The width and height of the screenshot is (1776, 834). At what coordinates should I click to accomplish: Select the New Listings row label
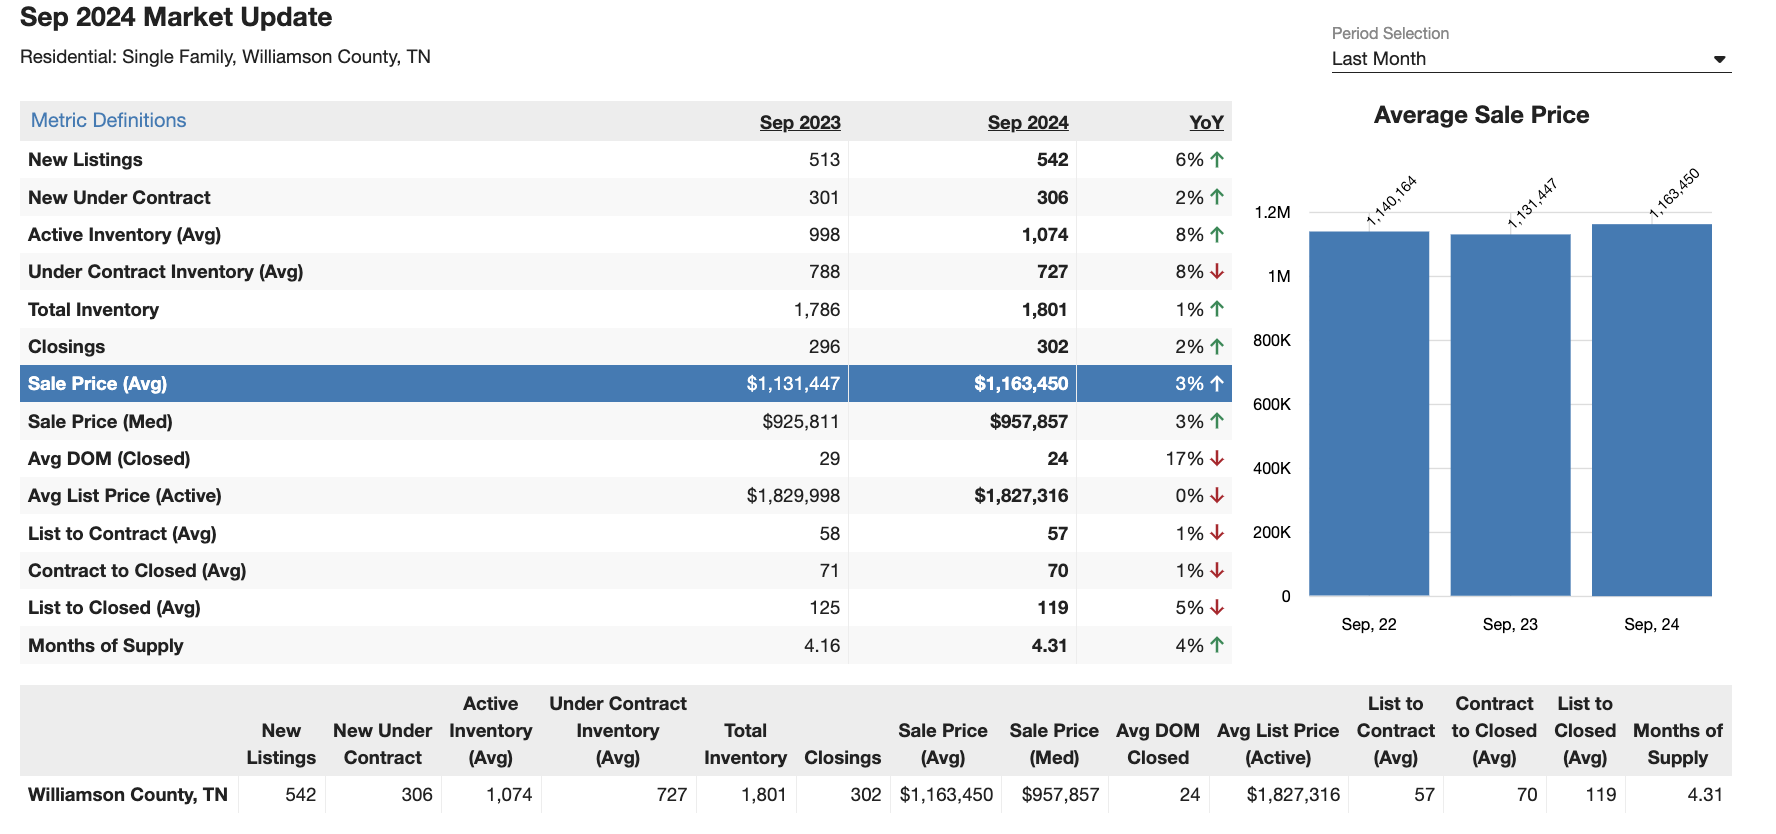point(85,160)
